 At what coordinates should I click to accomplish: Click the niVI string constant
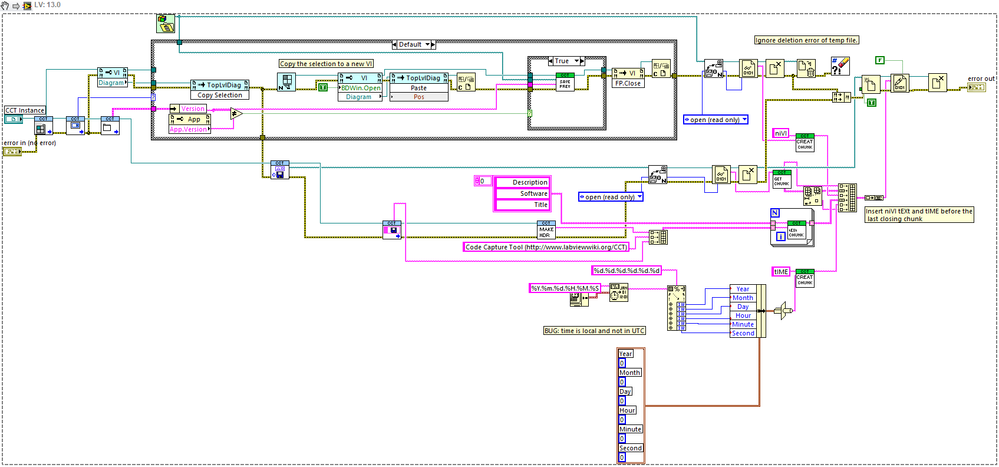(780, 133)
